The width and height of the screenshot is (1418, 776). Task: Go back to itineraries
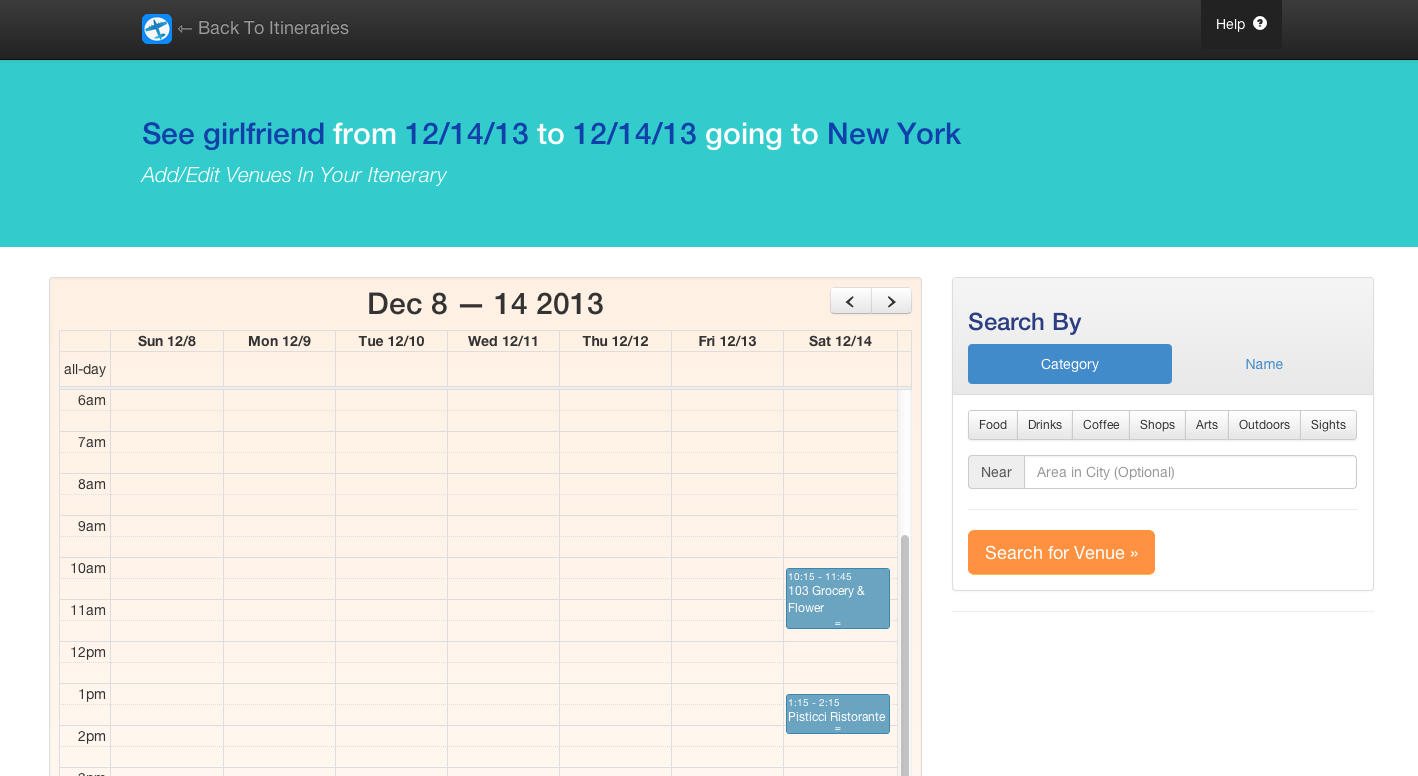pos(263,28)
